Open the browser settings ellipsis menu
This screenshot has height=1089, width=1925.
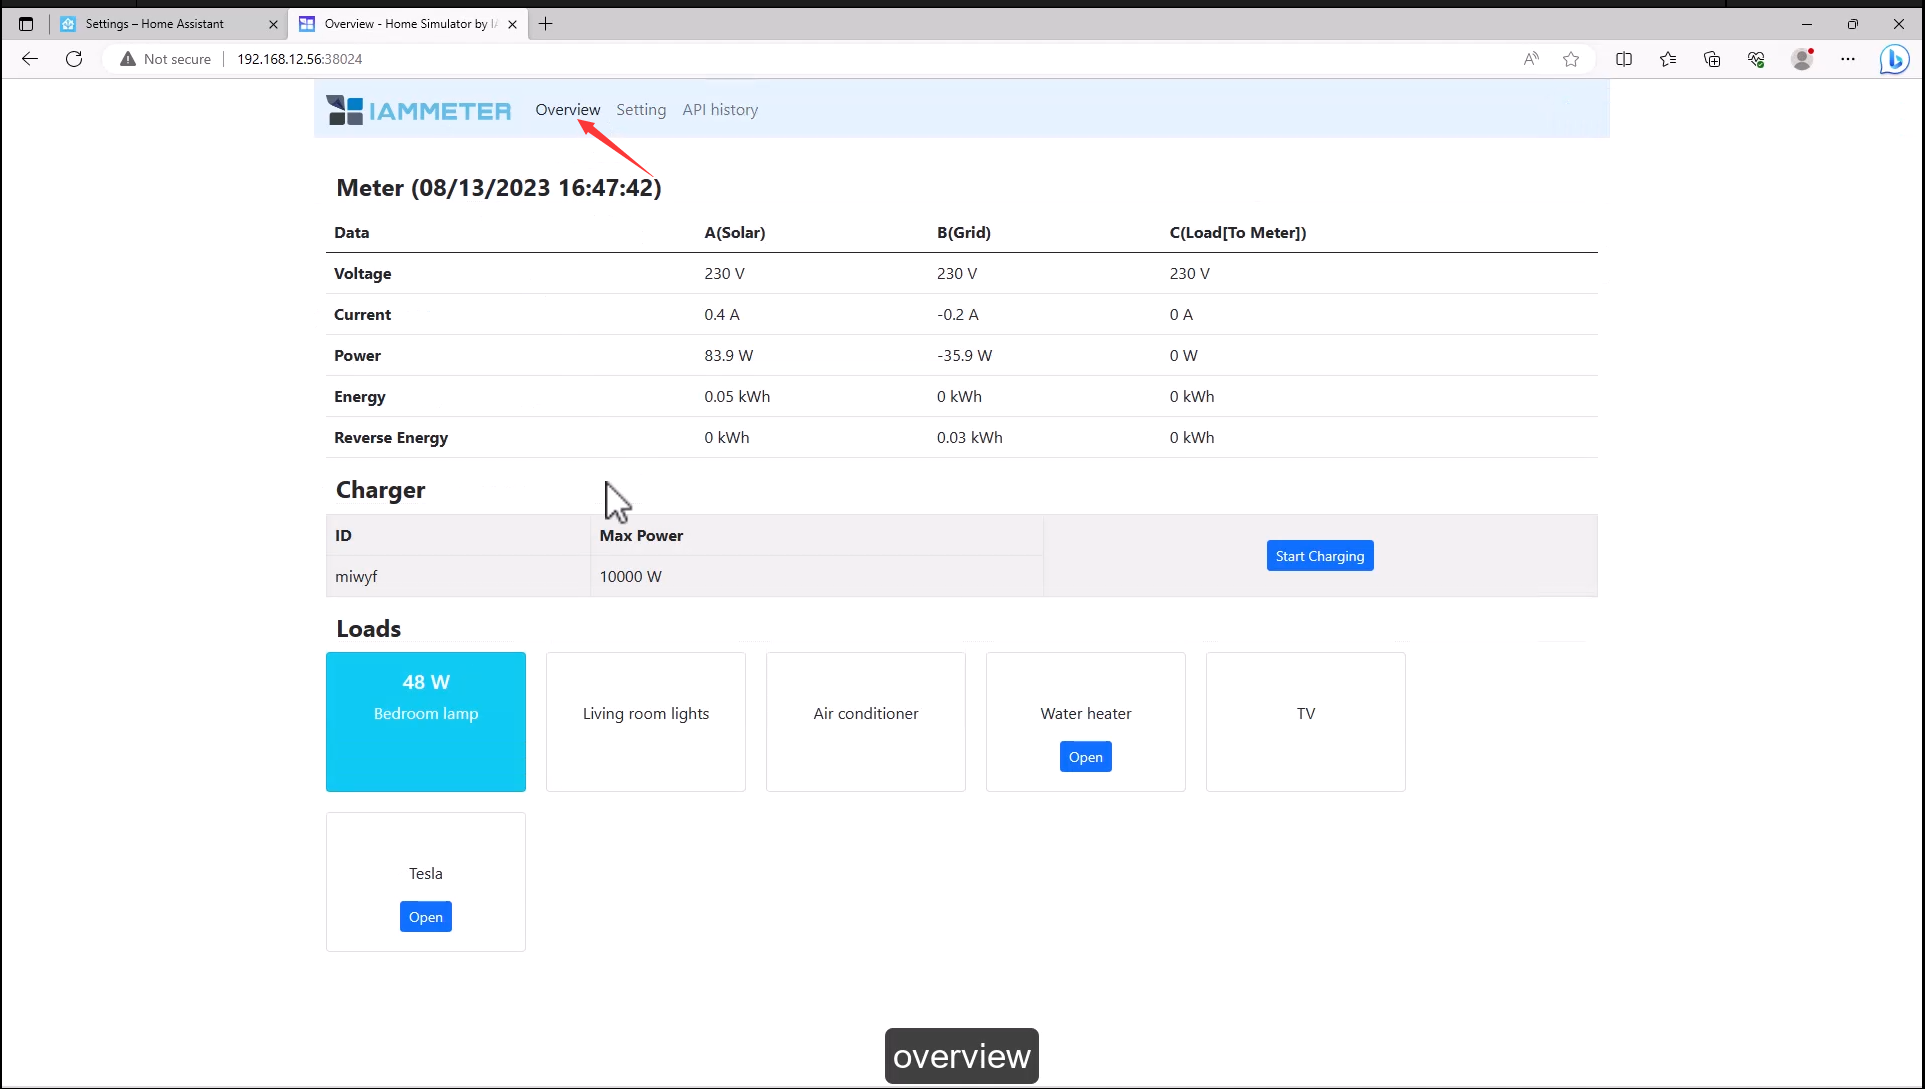[1848, 59]
